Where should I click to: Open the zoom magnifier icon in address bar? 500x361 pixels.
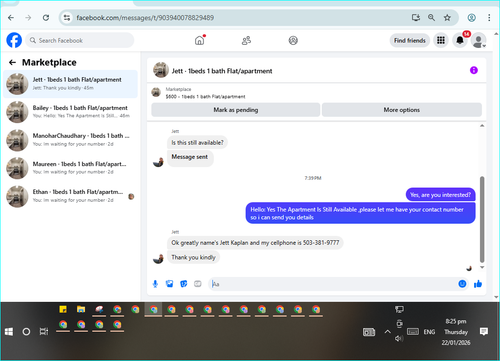pos(431,18)
